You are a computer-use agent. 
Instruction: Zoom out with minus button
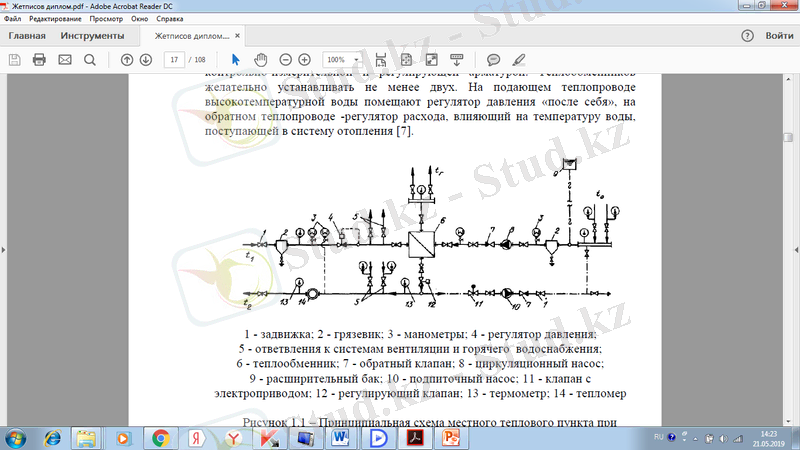286,60
